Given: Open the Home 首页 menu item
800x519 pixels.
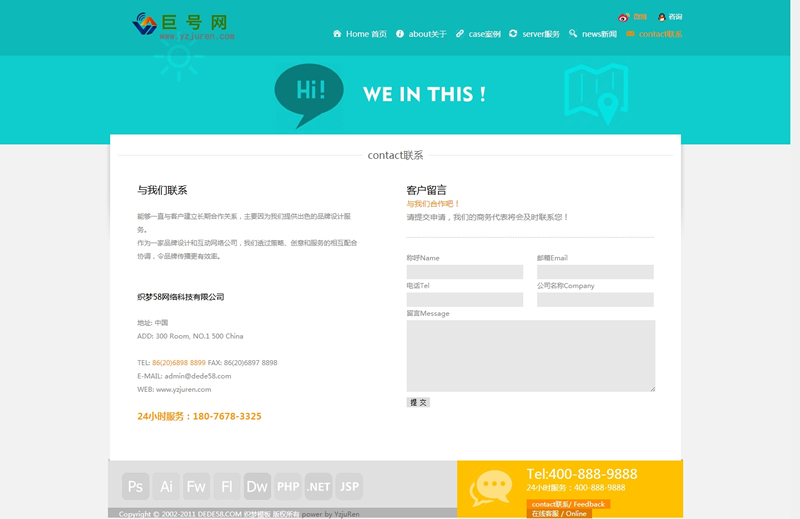Looking at the screenshot, I should tap(360, 34).
